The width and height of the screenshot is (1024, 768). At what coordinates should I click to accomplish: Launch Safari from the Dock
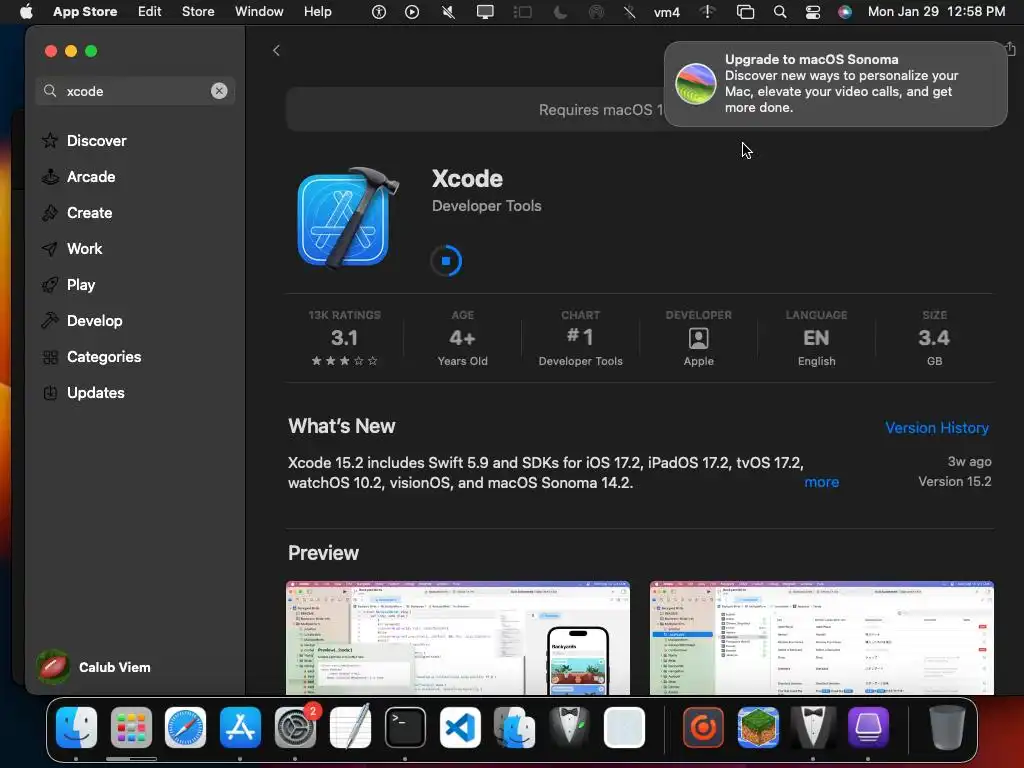(x=185, y=727)
